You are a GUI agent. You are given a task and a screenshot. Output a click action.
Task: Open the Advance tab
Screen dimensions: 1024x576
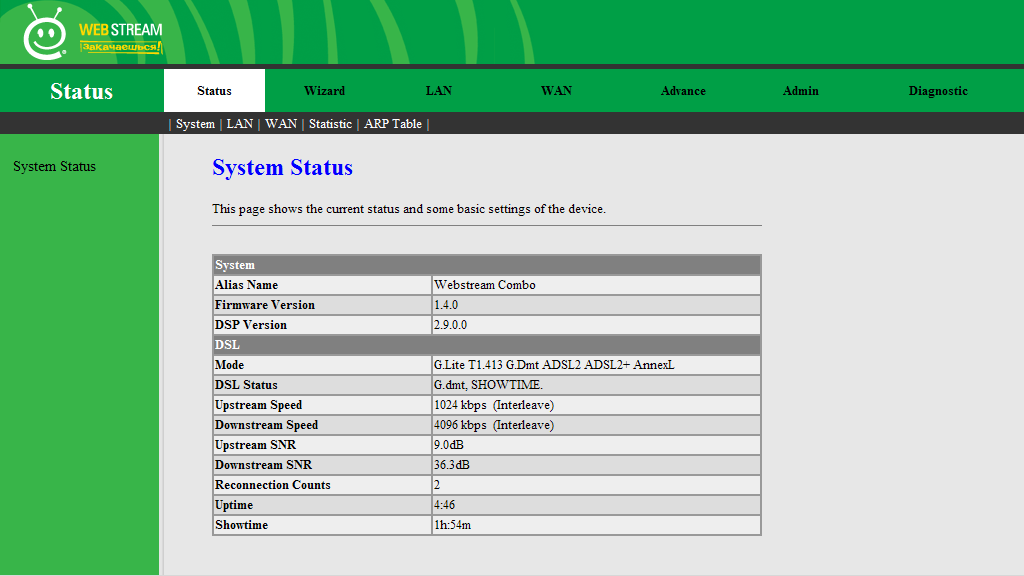(x=683, y=91)
